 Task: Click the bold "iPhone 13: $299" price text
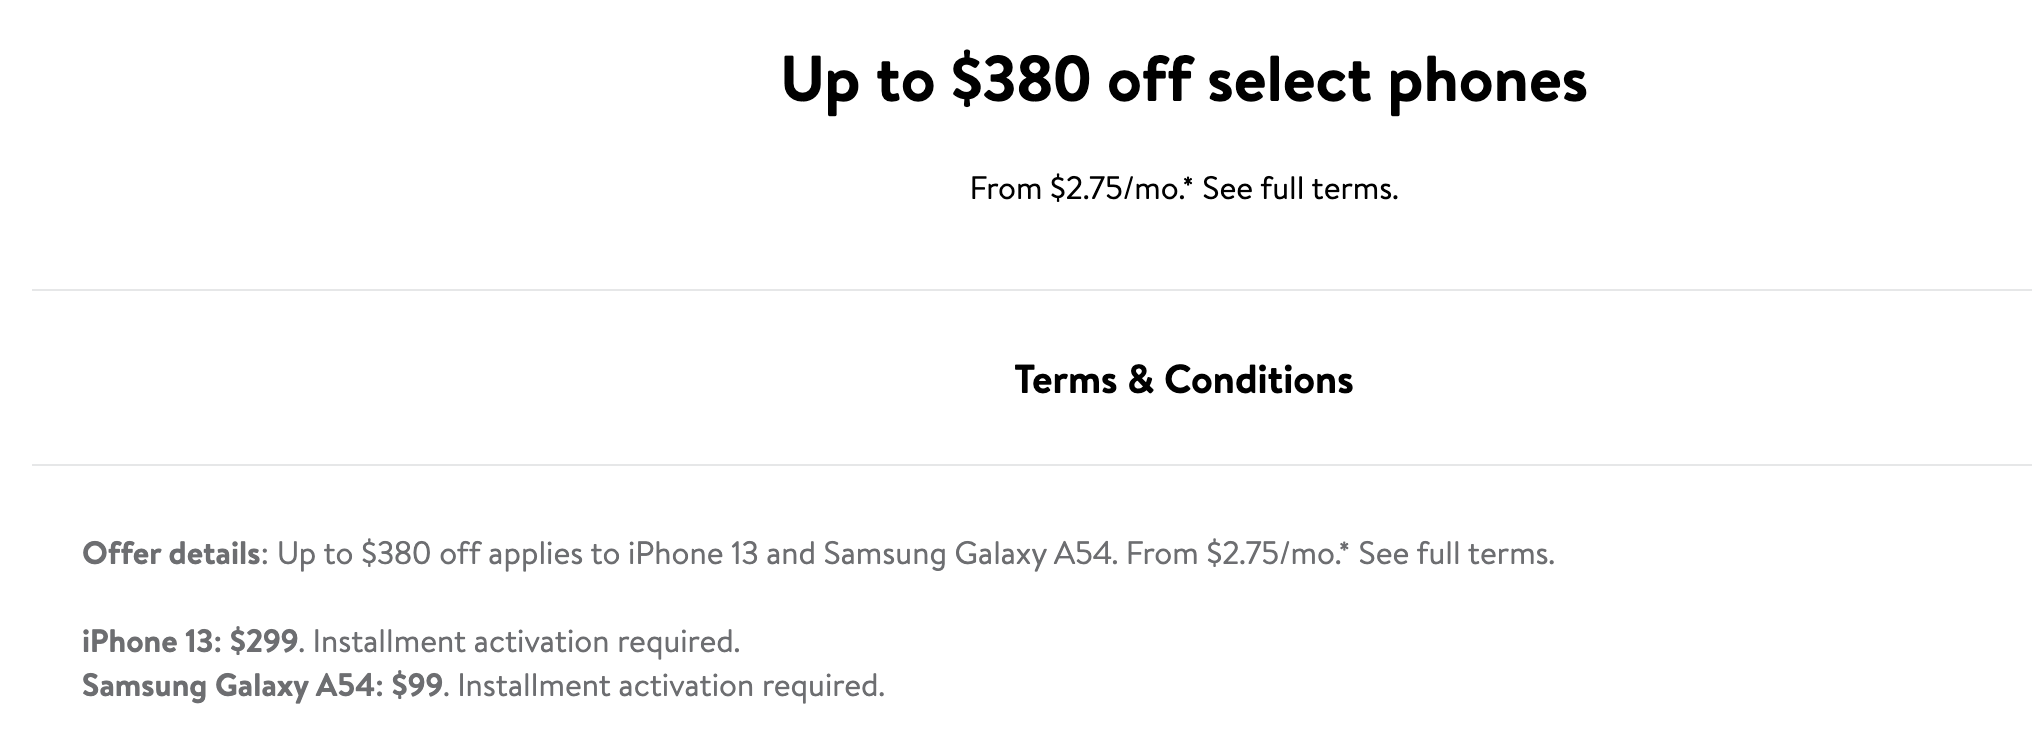(x=190, y=641)
